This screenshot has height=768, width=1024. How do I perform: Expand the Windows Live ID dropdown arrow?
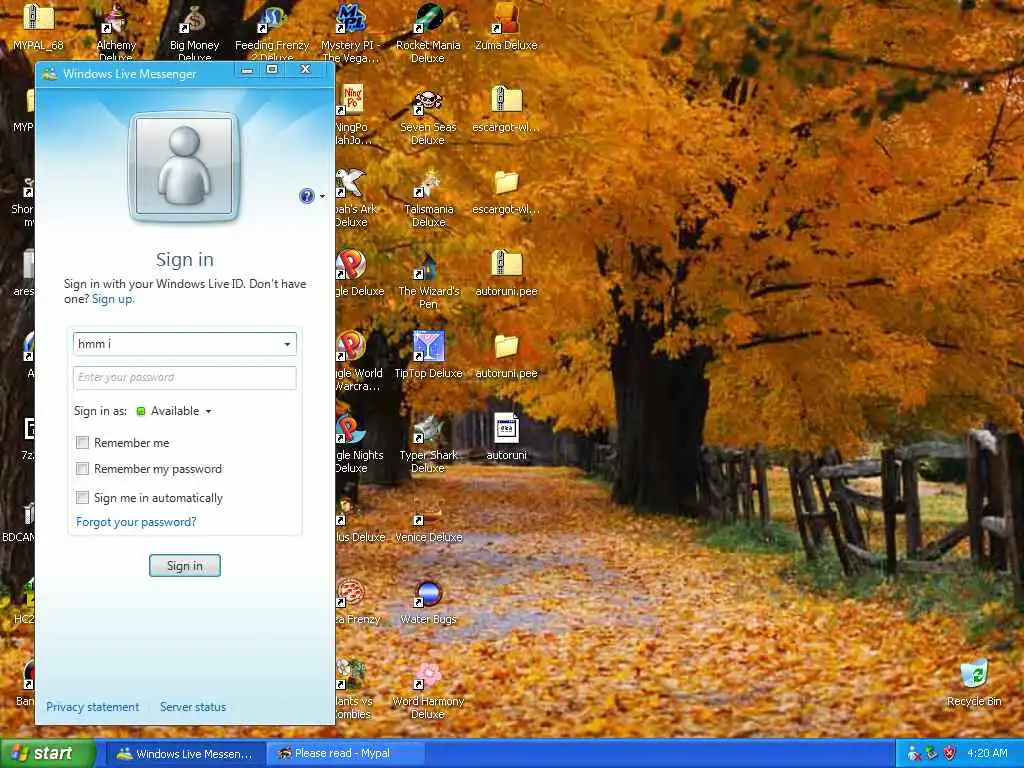point(287,344)
